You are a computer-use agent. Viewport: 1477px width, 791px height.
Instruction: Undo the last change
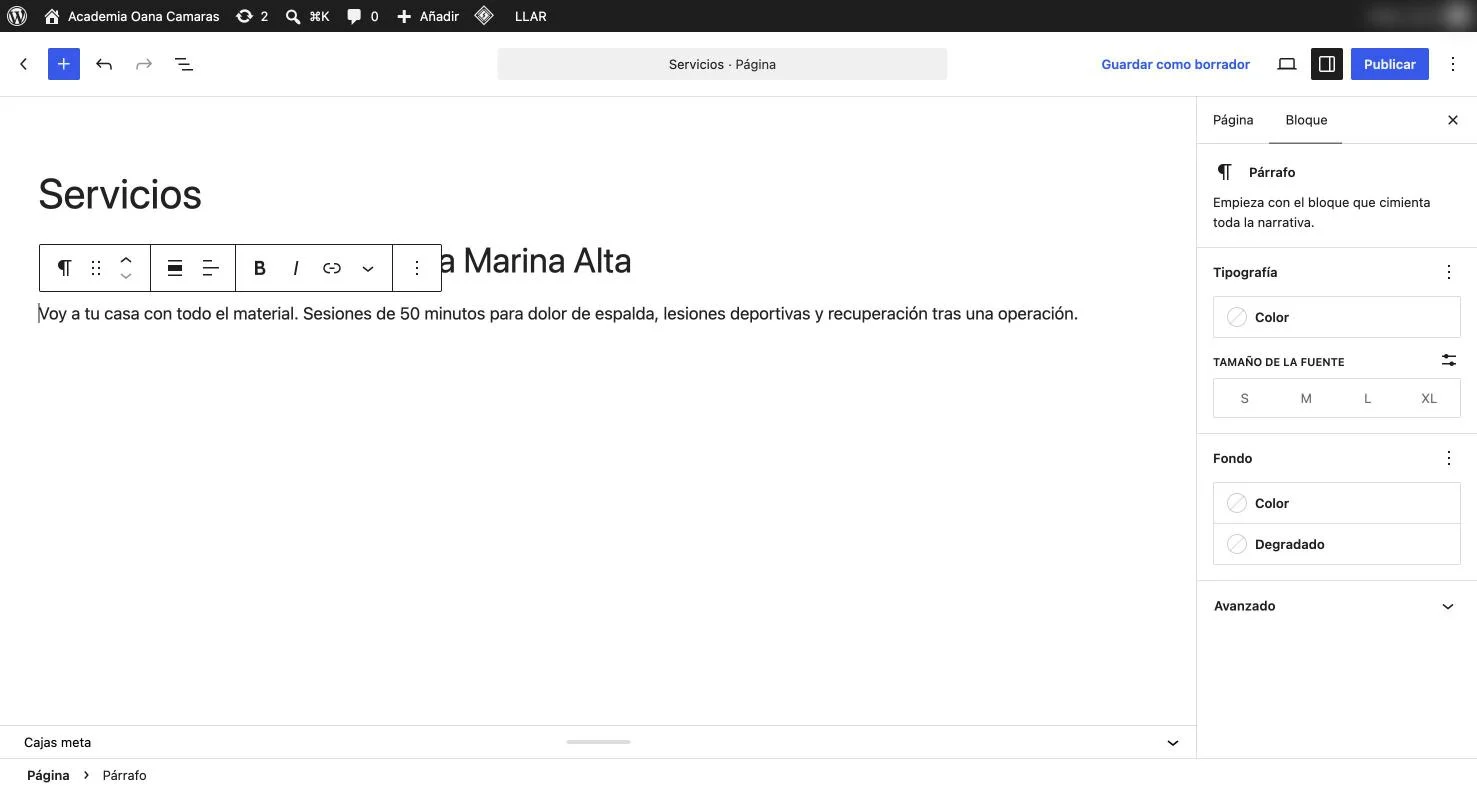tap(104, 64)
